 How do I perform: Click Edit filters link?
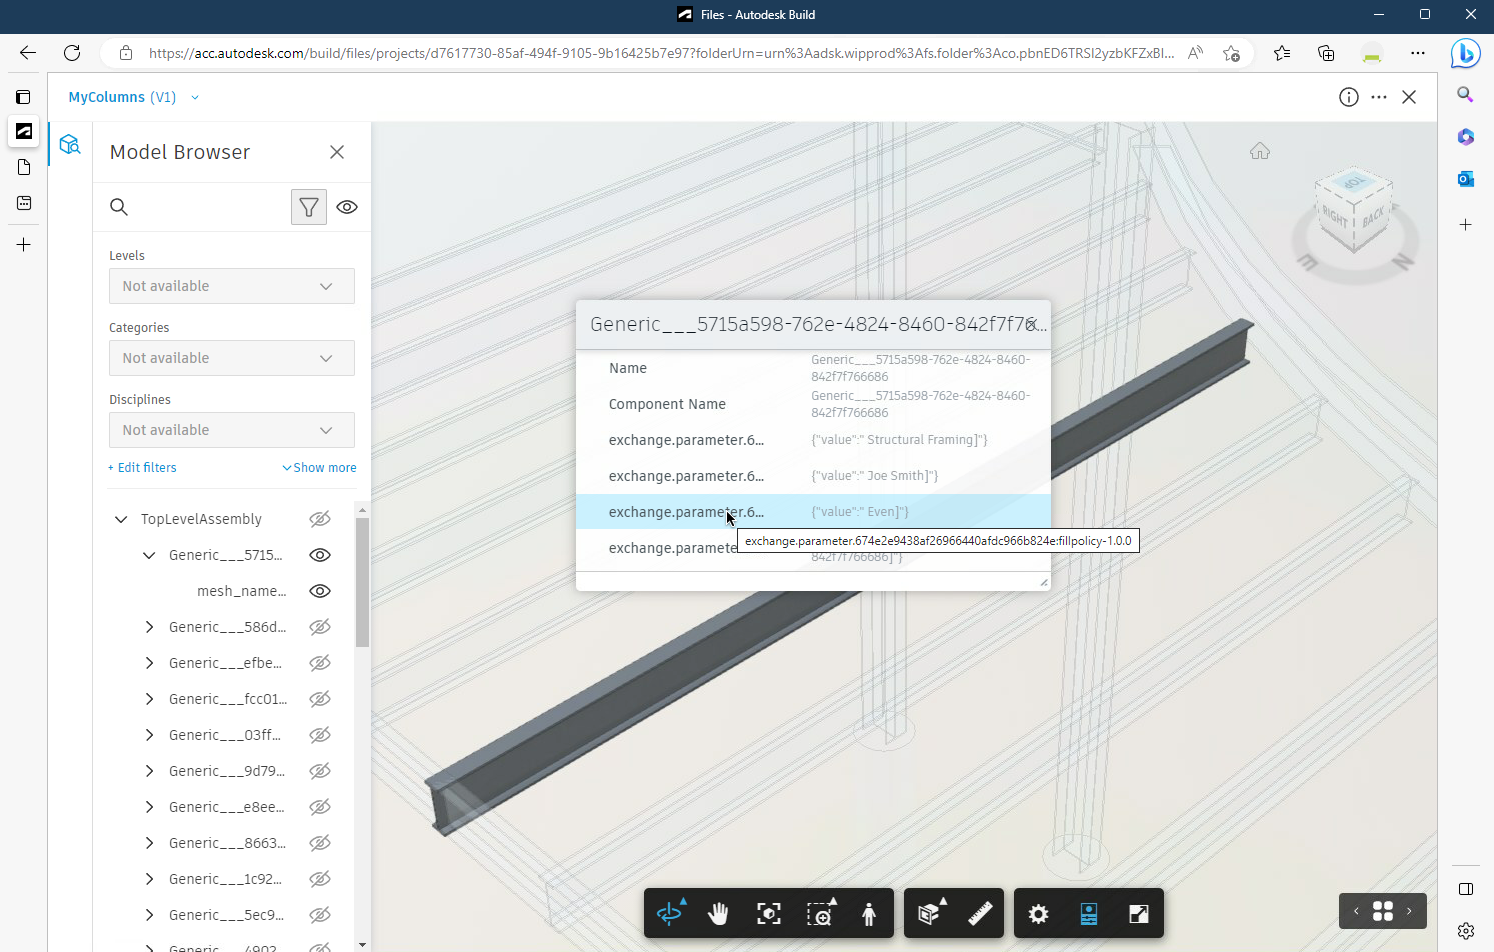pos(142,467)
